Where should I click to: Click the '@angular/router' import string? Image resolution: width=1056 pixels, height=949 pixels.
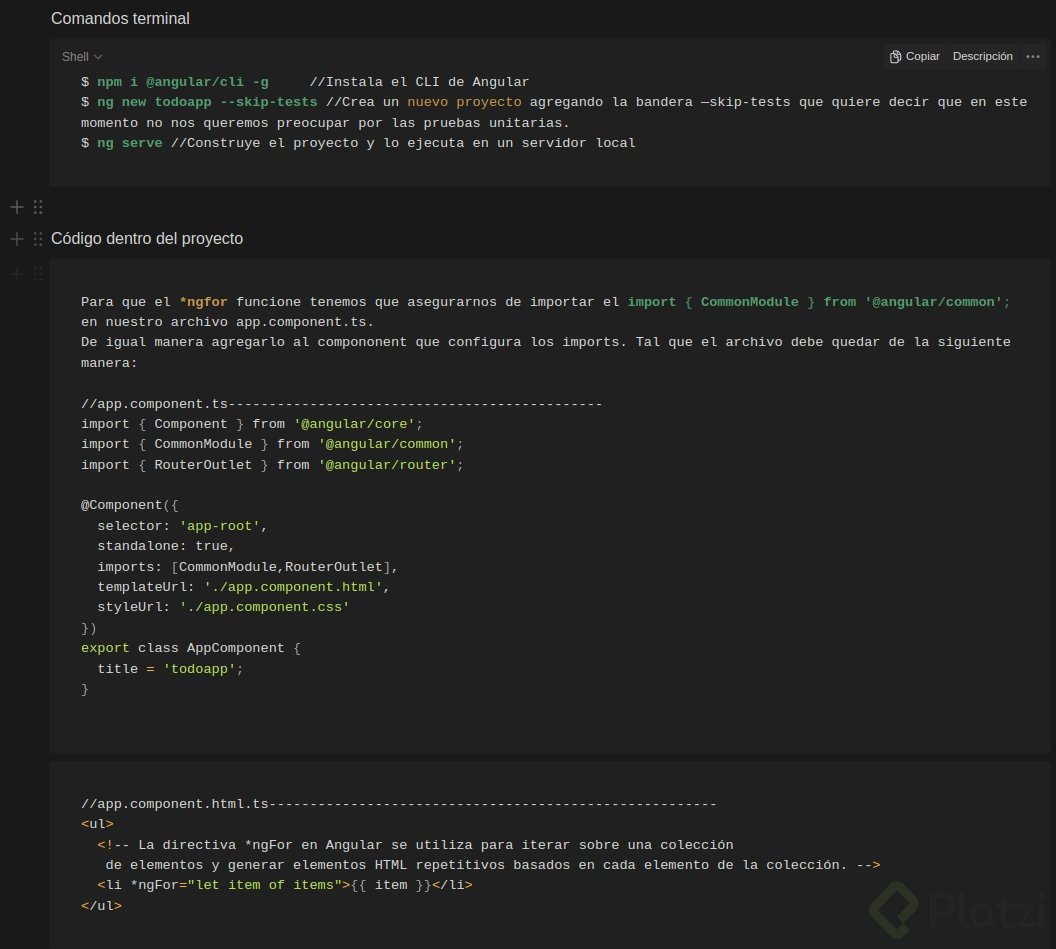(x=388, y=465)
